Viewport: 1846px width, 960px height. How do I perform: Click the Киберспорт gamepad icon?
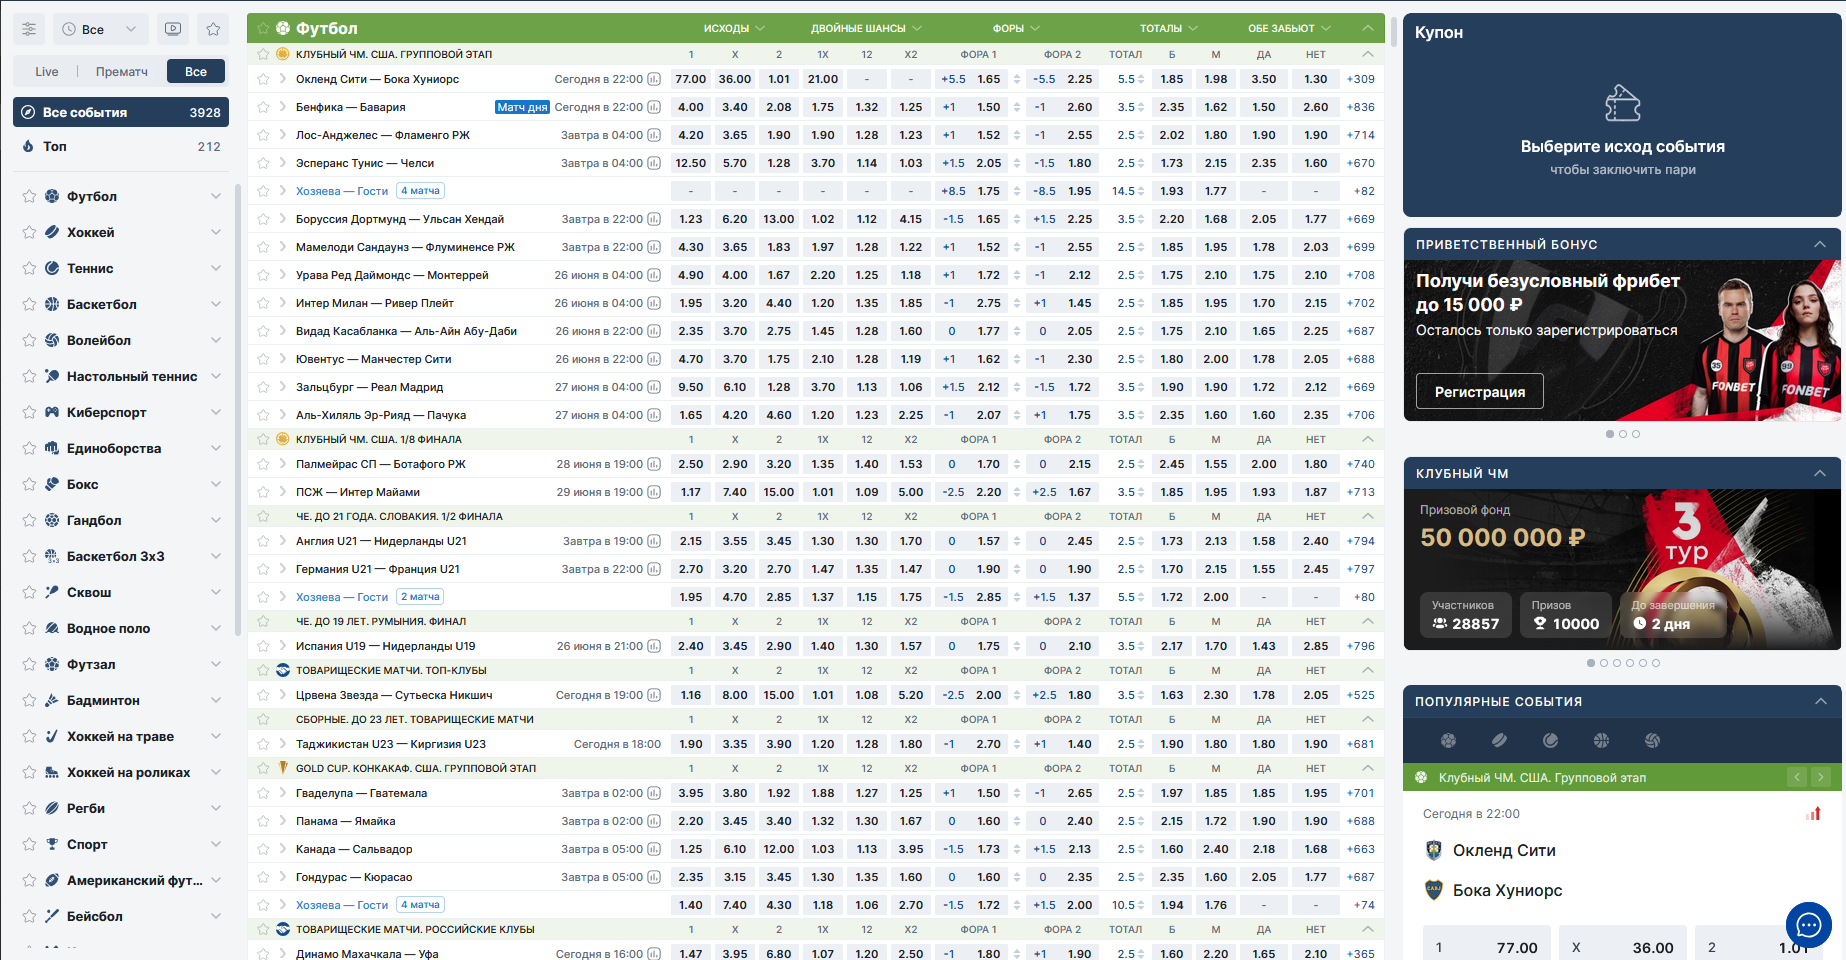[x=52, y=412]
